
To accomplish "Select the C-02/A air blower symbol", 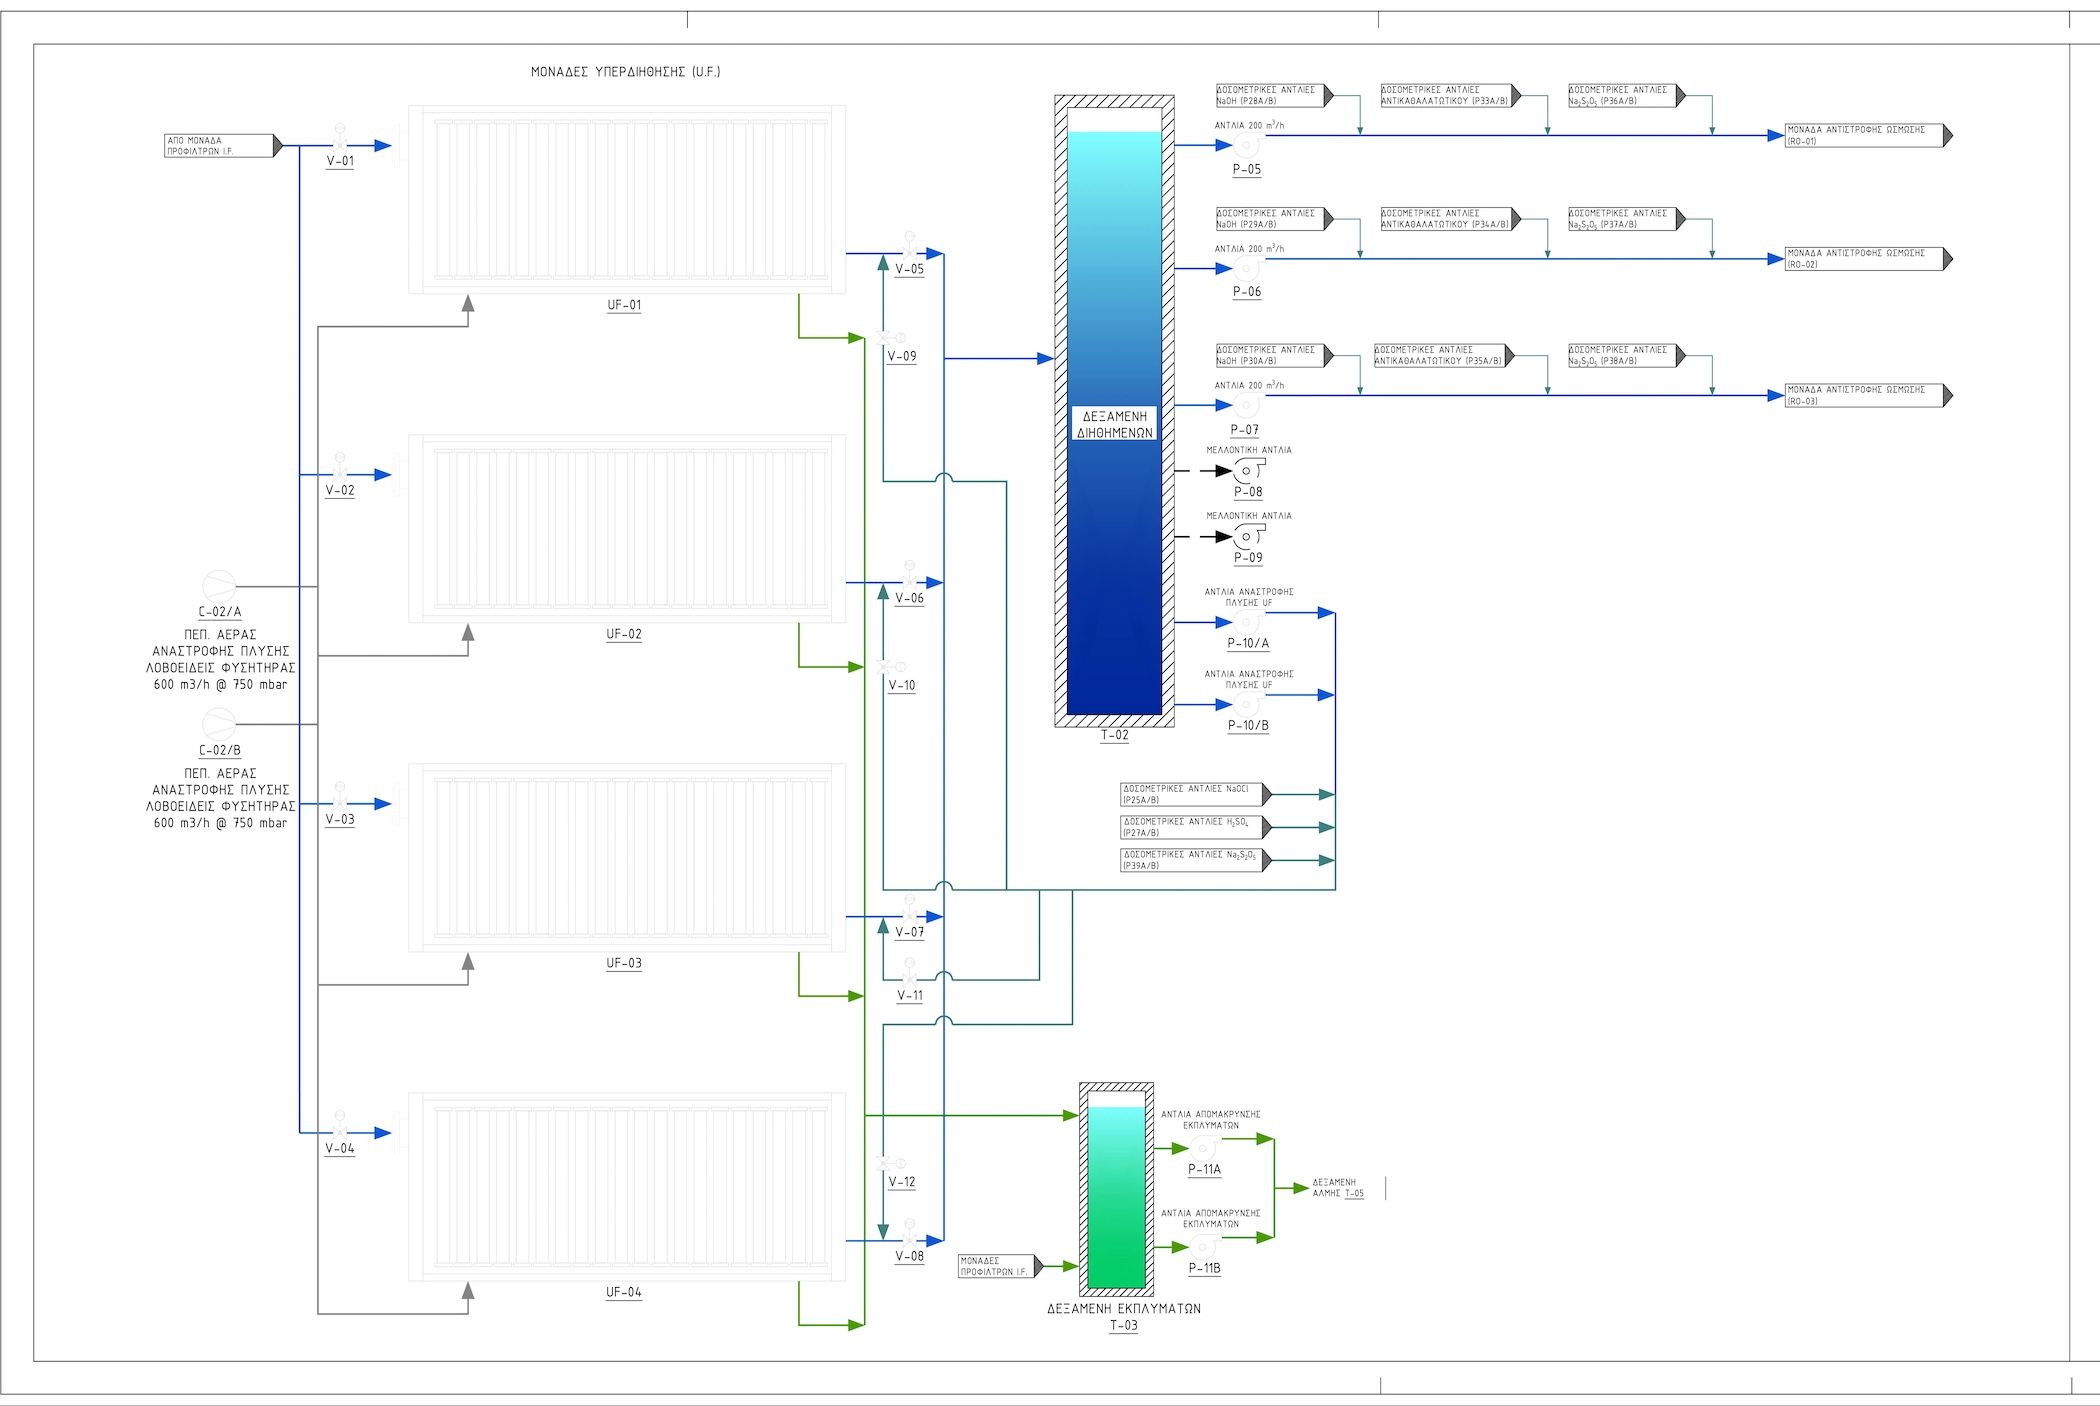I will pos(218,587).
